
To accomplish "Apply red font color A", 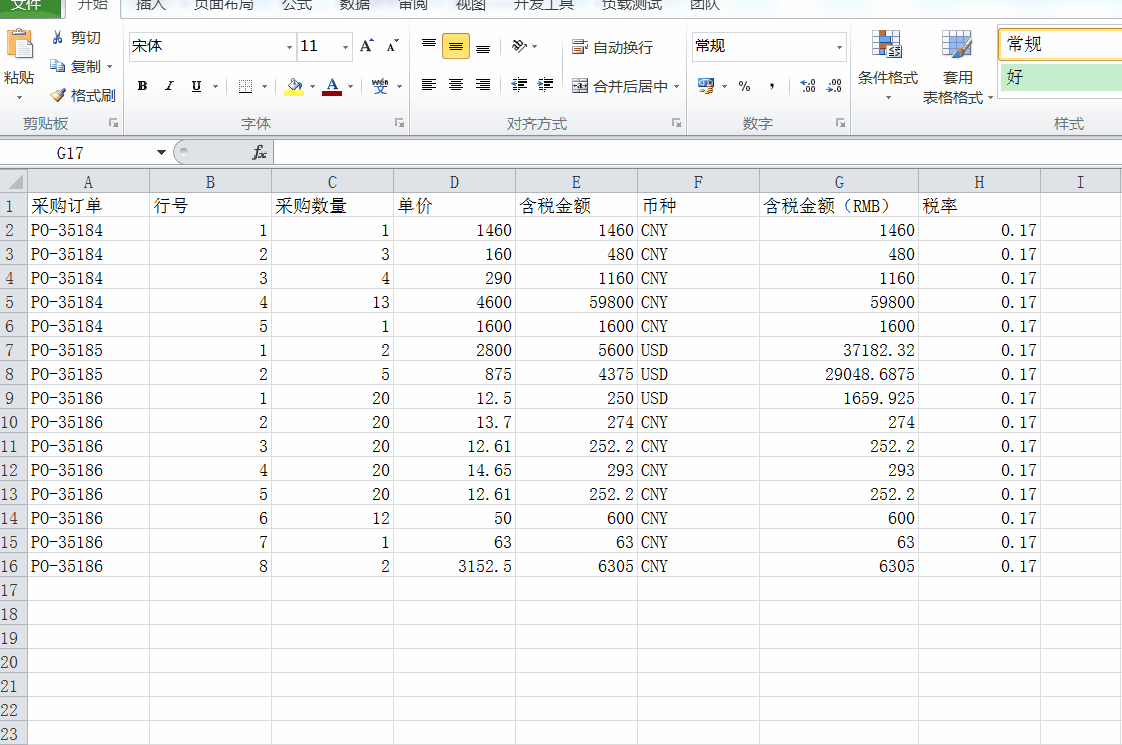I will tap(332, 86).
